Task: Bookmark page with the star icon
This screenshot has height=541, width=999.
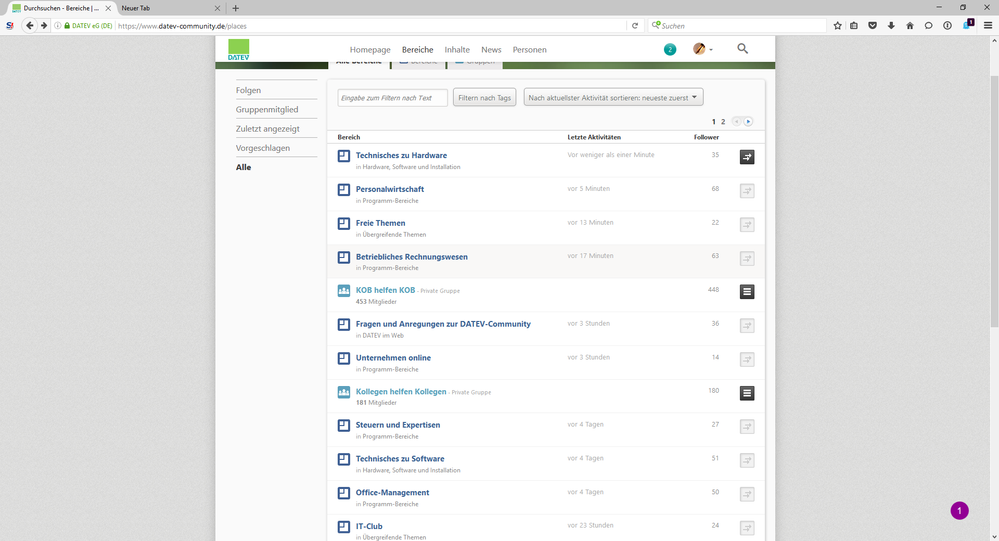Action: 837,25
